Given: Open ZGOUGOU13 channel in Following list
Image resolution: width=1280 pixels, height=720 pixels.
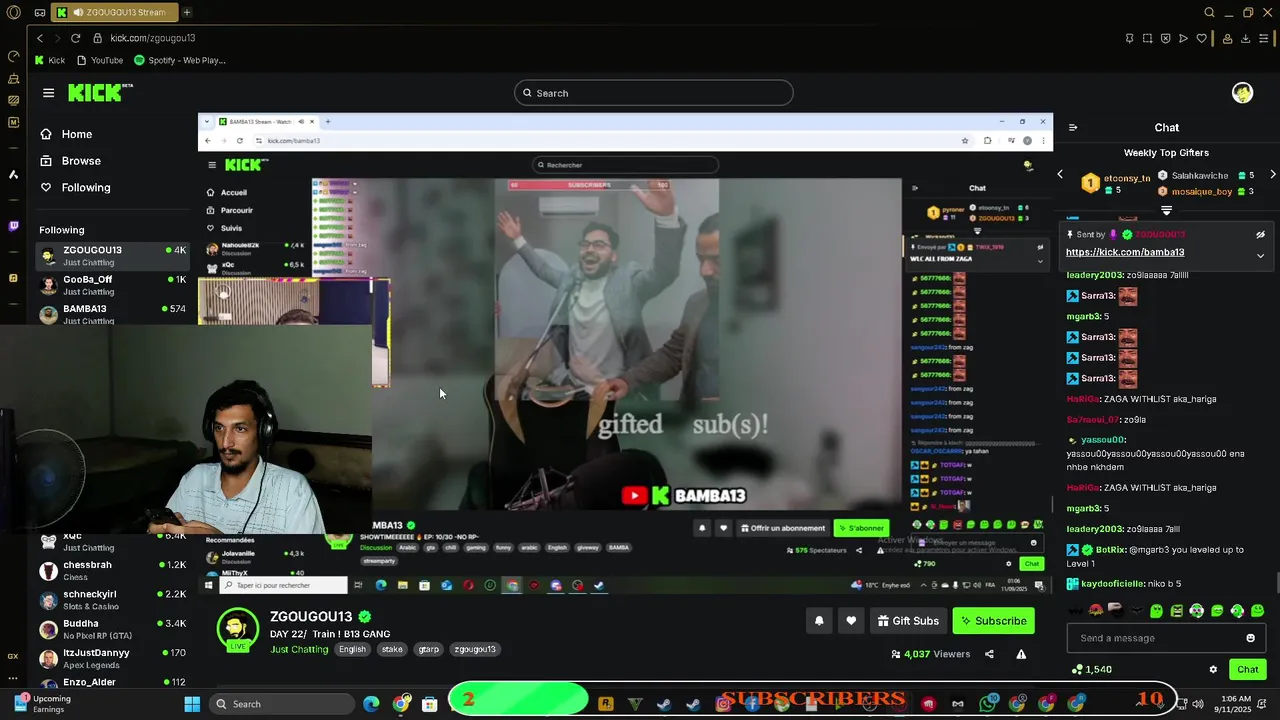Looking at the screenshot, I should pyautogui.click(x=112, y=256).
